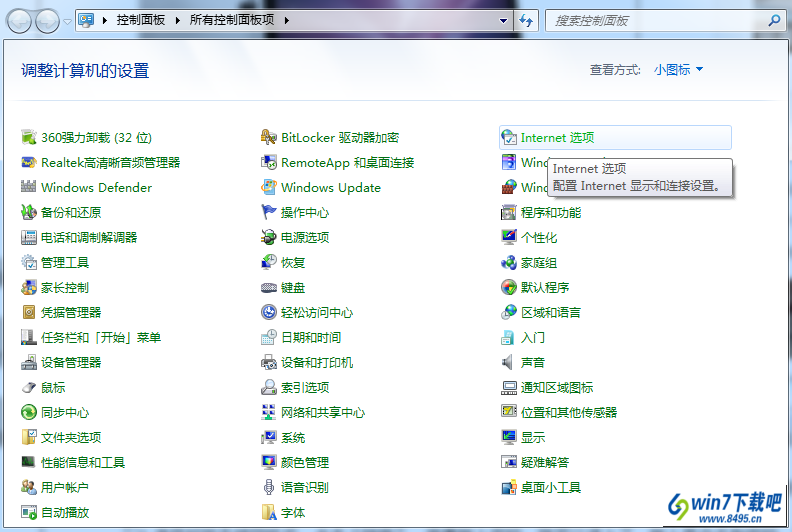Open recent pages dropdown beside navigation buttons
Image resolution: width=792 pixels, height=532 pixels.
[x=67, y=22]
